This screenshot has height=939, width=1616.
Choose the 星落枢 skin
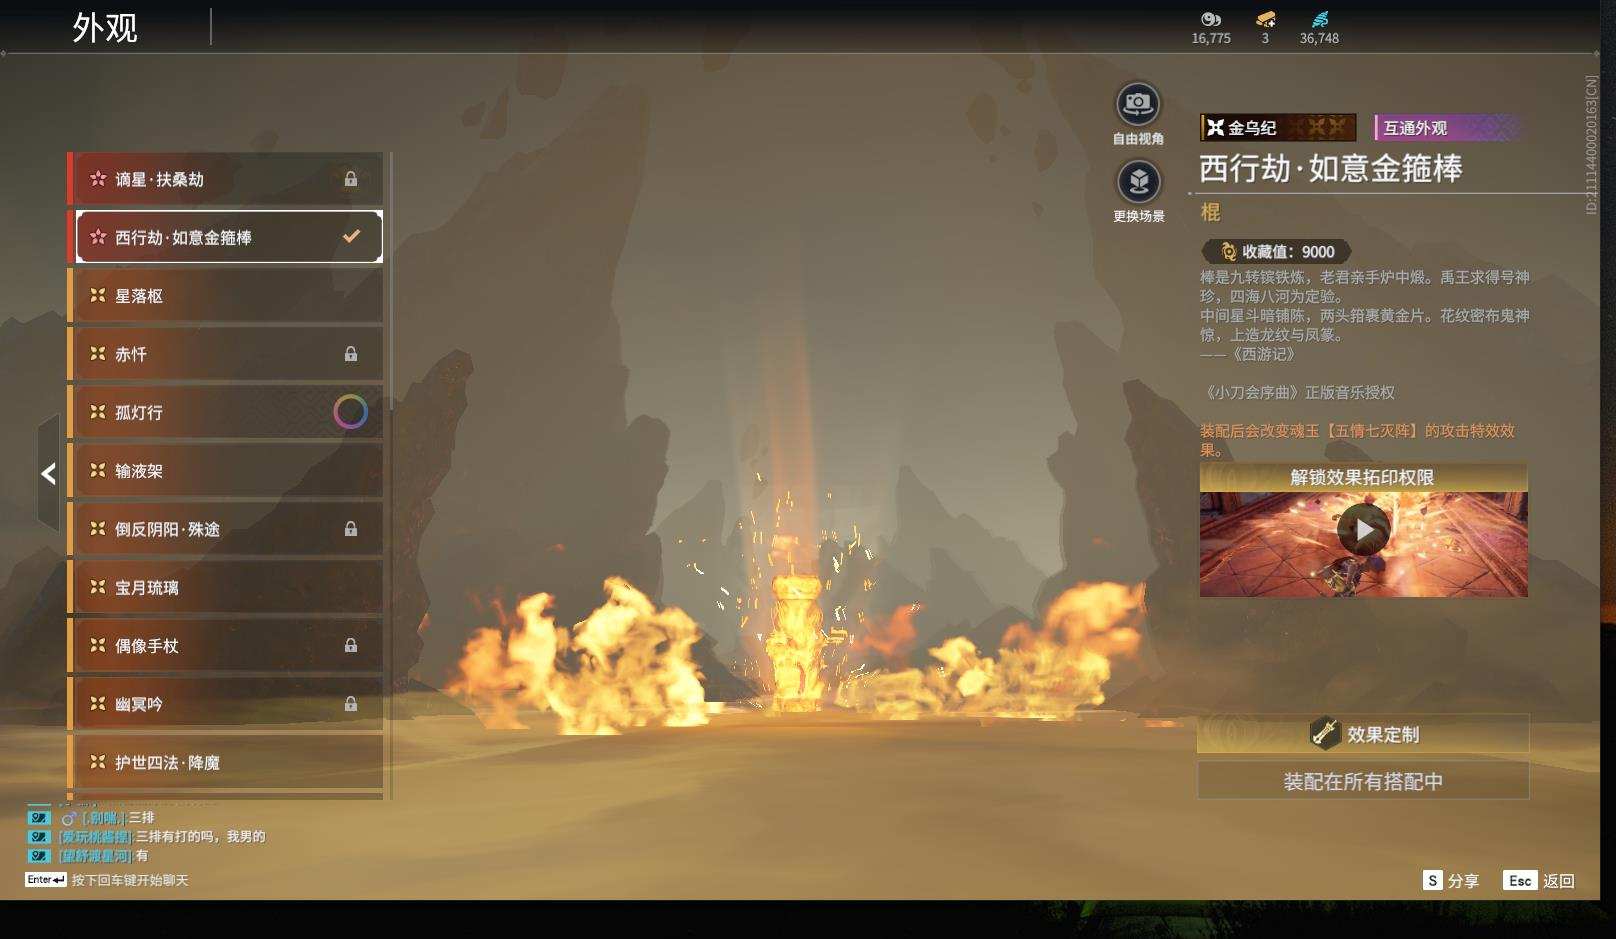click(x=226, y=296)
